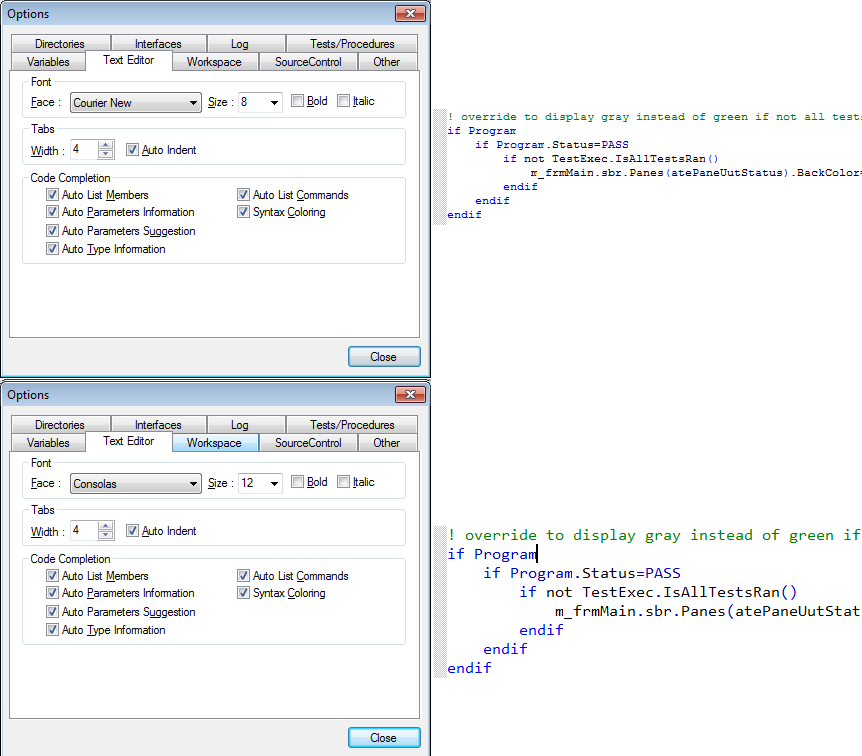The width and height of the screenshot is (862, 756).
Task: Uncheck Auto Indent in the top dialog
Action: [133, 150]
